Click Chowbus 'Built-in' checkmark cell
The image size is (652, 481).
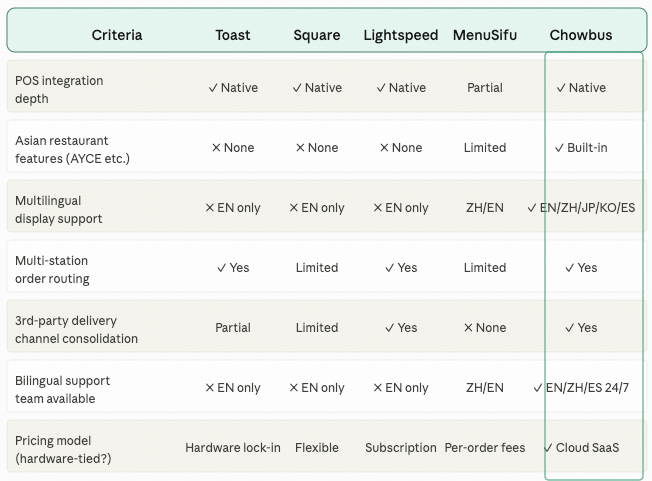click(x=581, y=148)
